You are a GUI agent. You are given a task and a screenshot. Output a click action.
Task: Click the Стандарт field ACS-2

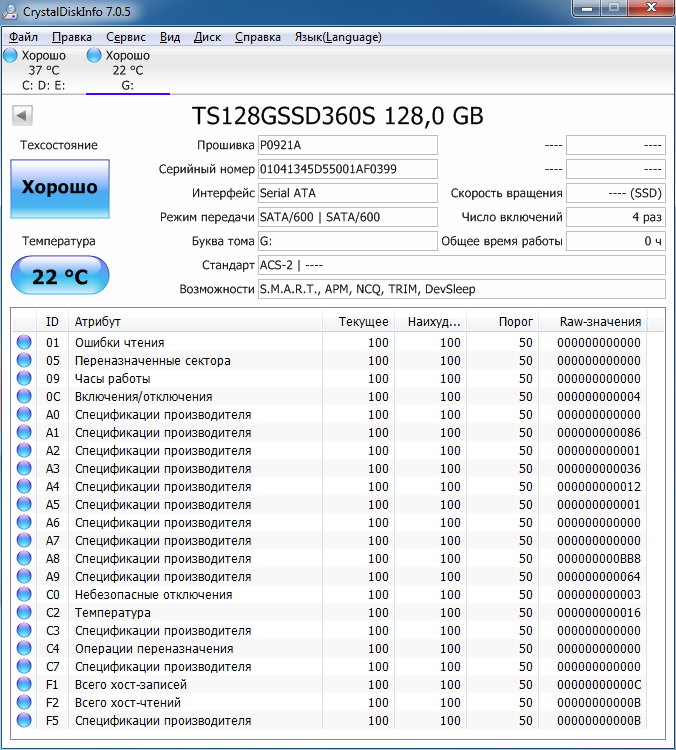pyautogui.click(x=462, y=265)
